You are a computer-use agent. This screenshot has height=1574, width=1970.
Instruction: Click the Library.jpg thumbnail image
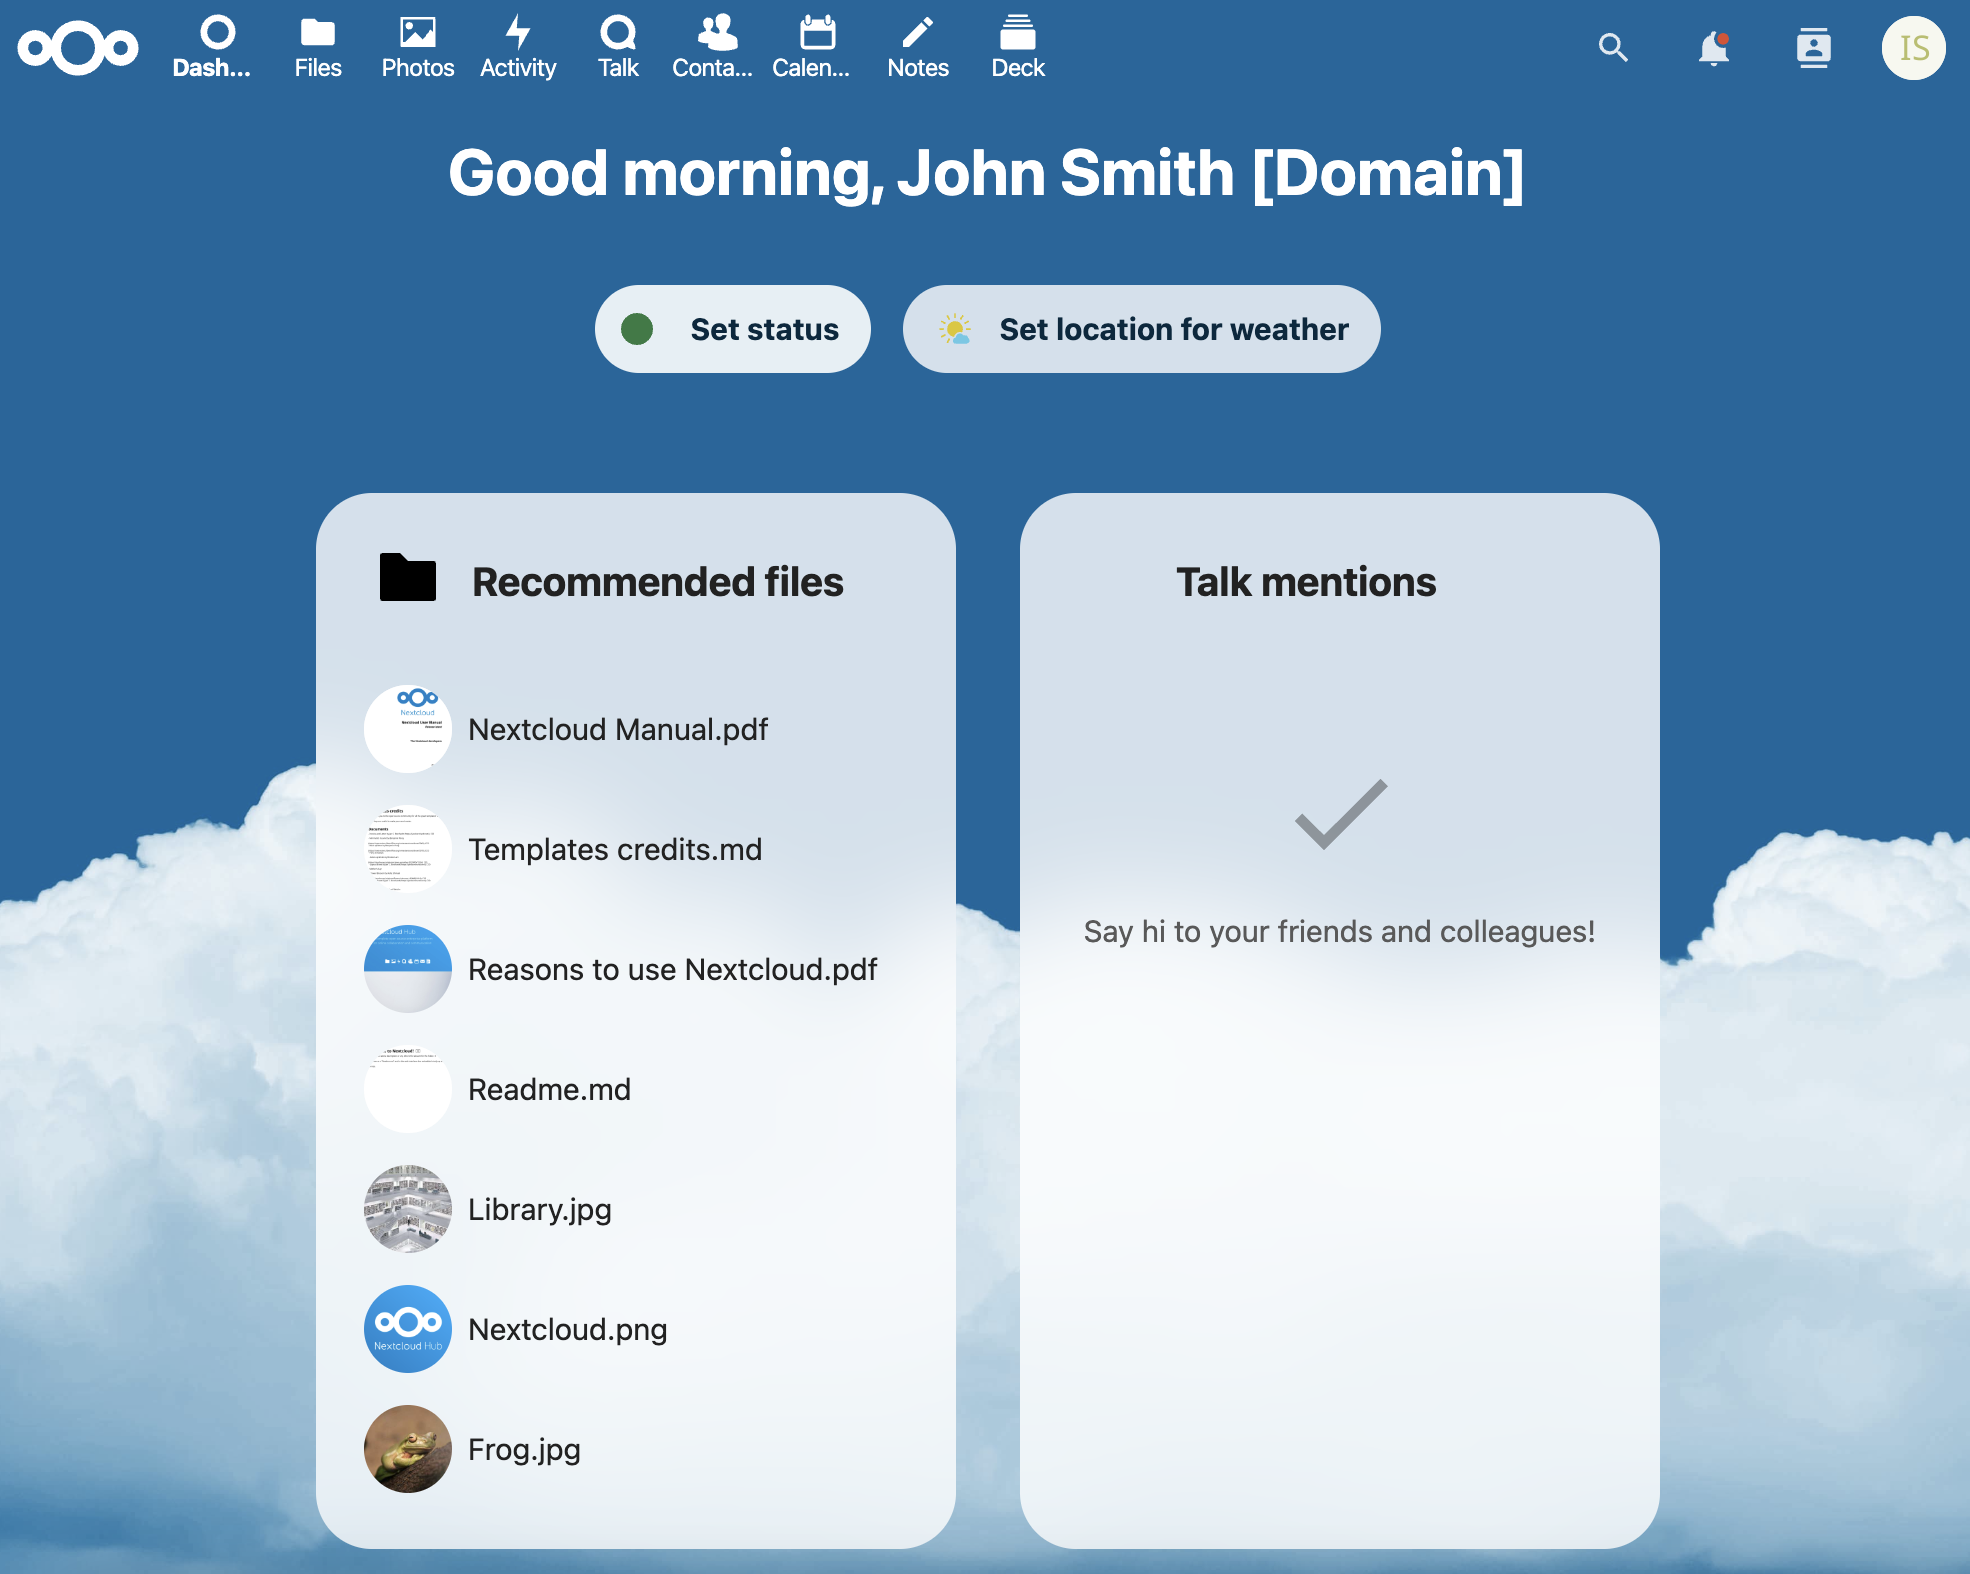[408, 1209]
